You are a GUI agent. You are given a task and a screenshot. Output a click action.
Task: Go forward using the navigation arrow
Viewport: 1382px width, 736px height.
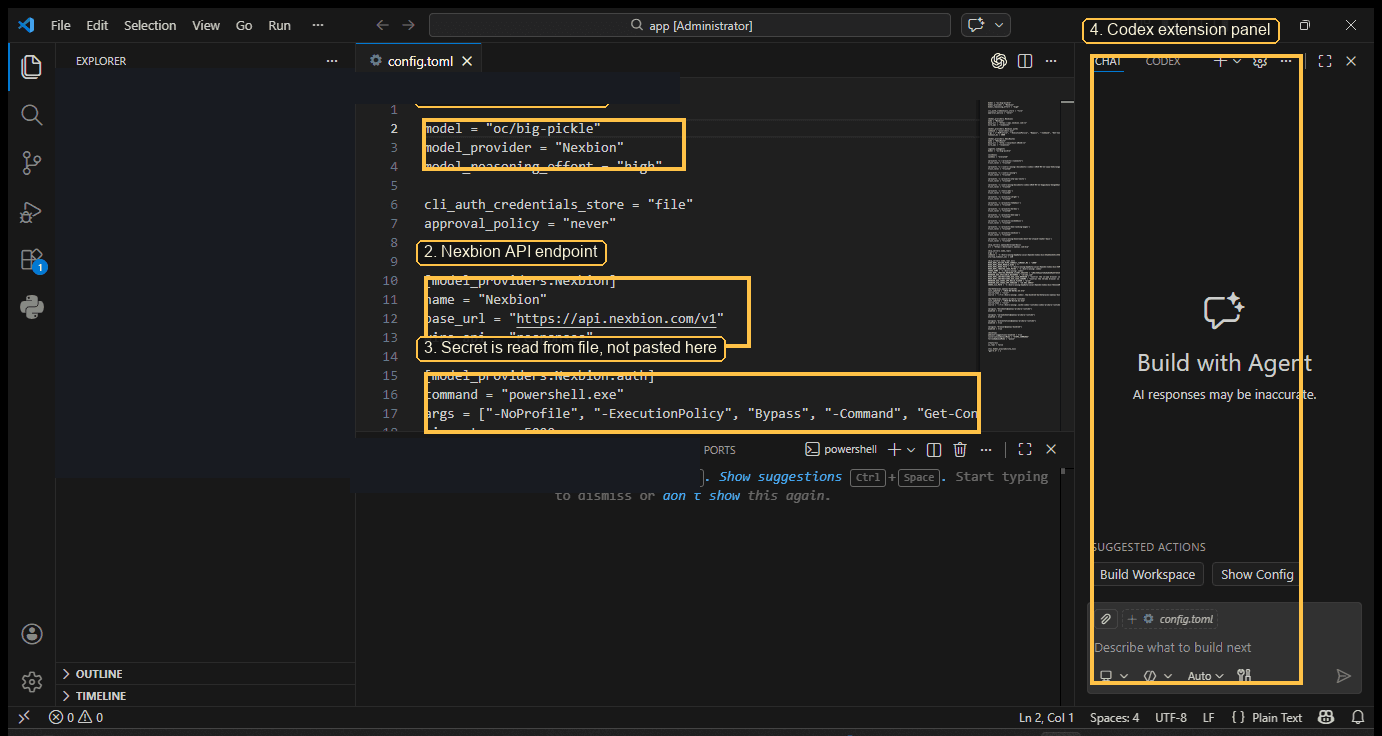click(x=408, y=25)
